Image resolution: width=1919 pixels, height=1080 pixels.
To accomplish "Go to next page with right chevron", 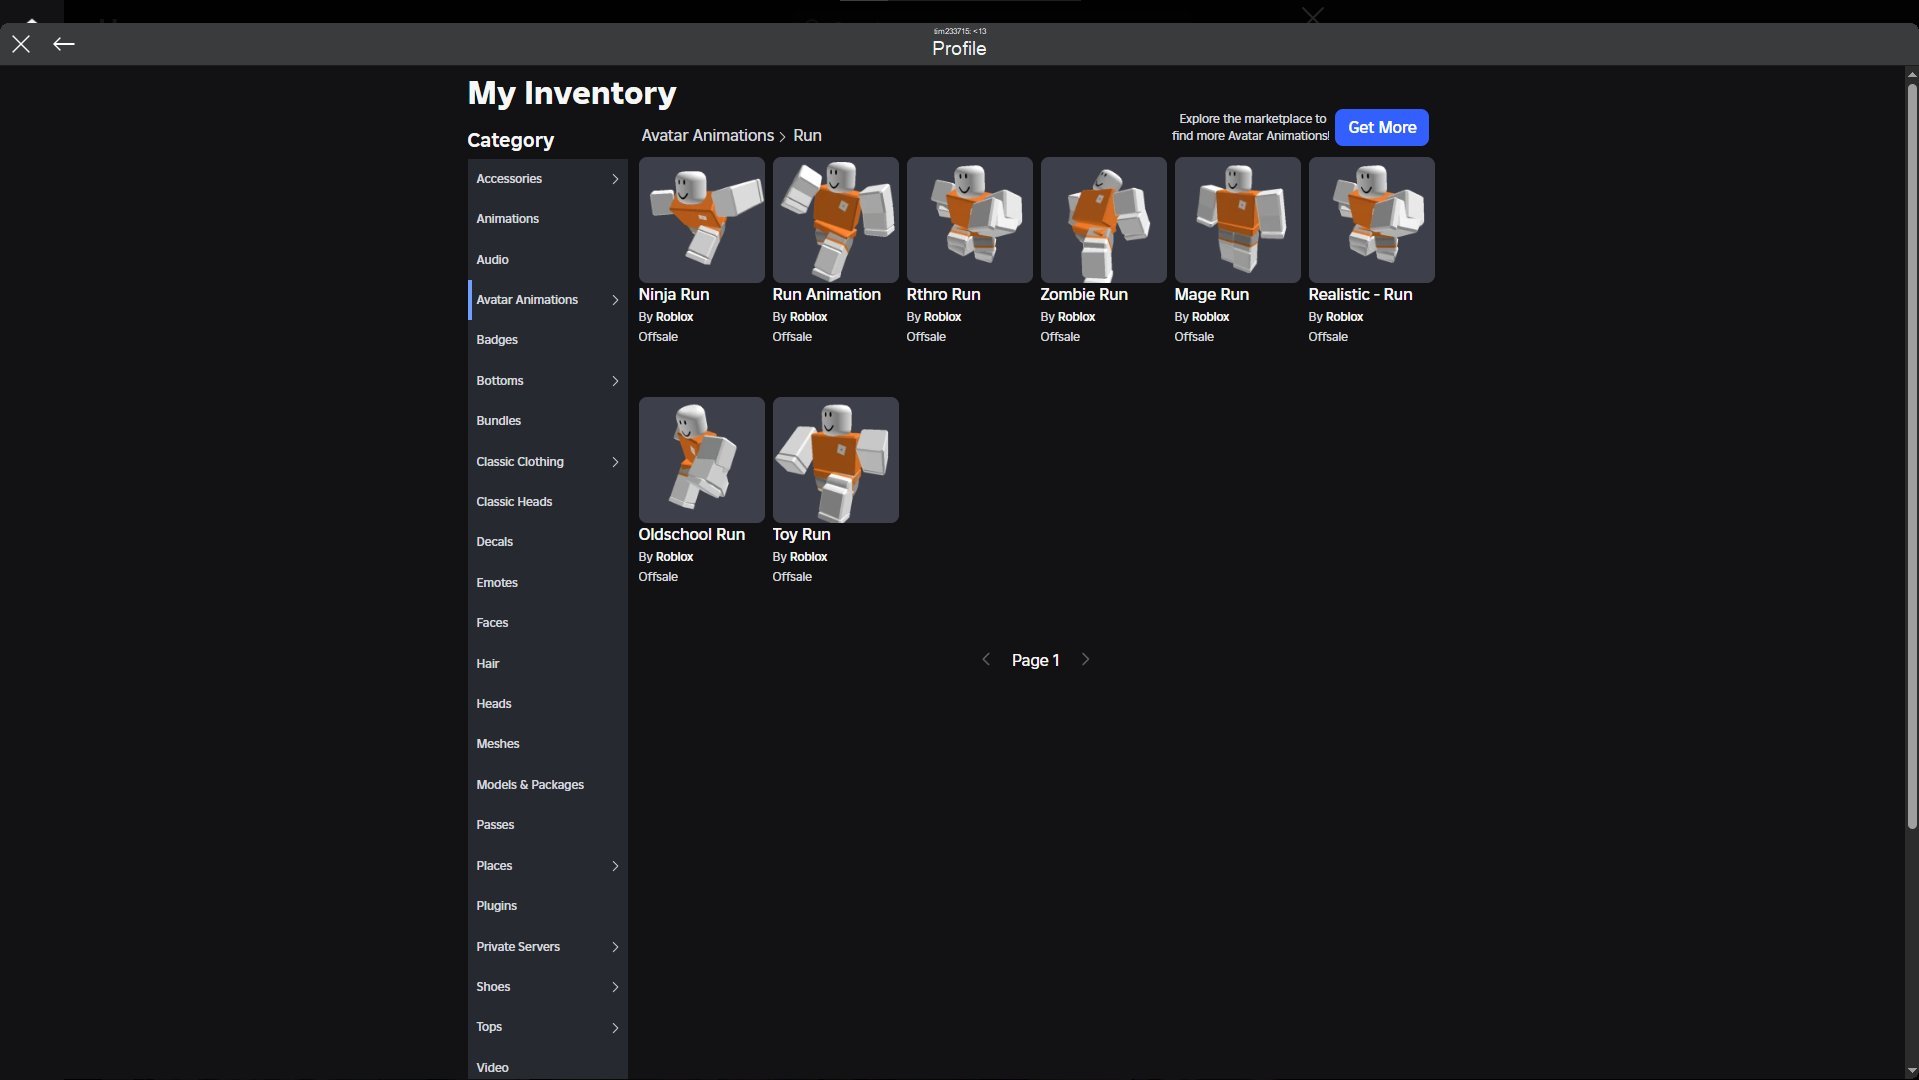I will (1085, 660).
